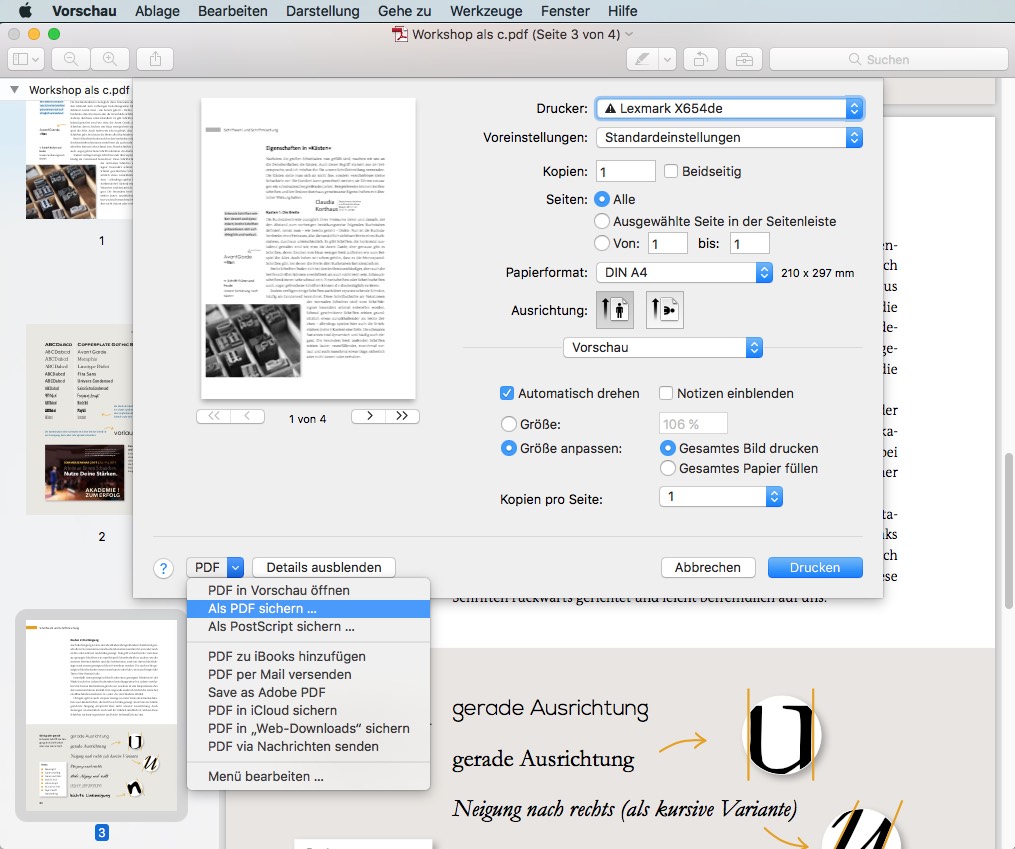
Task: Go to previous preview page arrow
Action: pos(247,416)
